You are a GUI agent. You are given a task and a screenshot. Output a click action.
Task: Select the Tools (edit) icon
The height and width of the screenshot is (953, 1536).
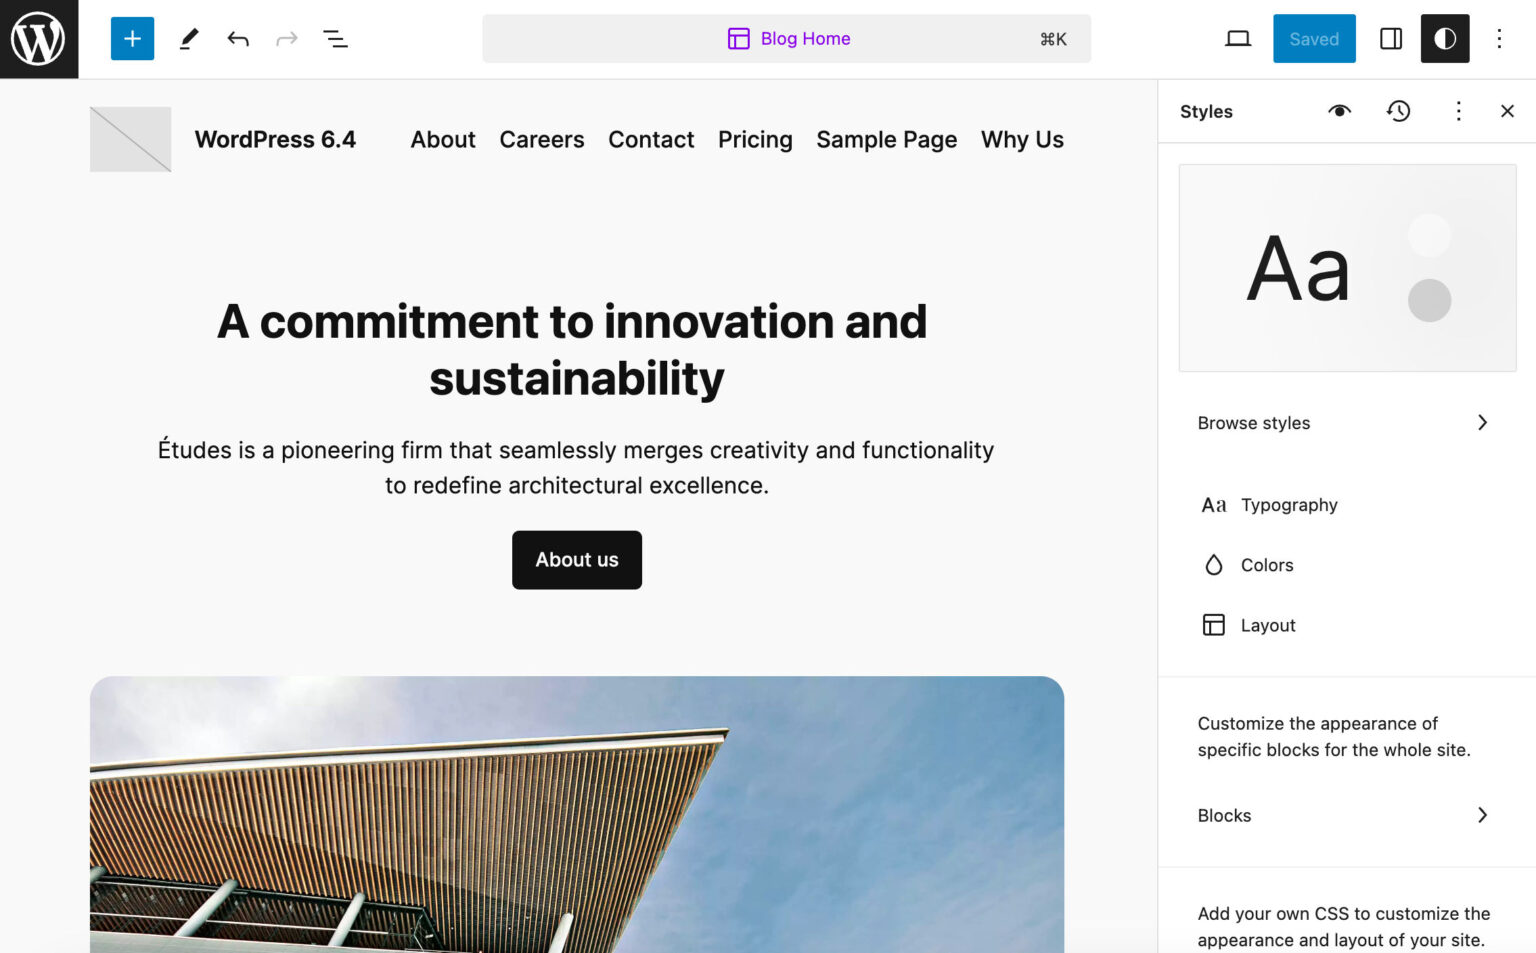pyautogui.click(x=189, y=38)
